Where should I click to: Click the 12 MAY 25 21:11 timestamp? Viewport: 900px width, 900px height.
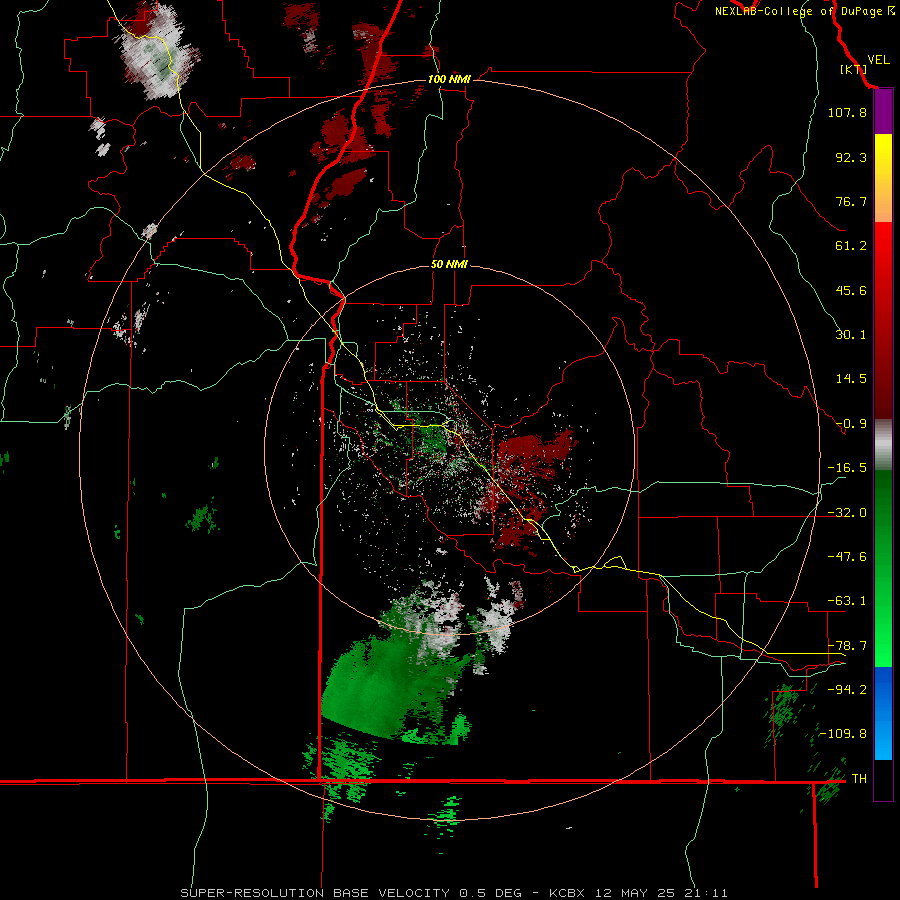662,893
